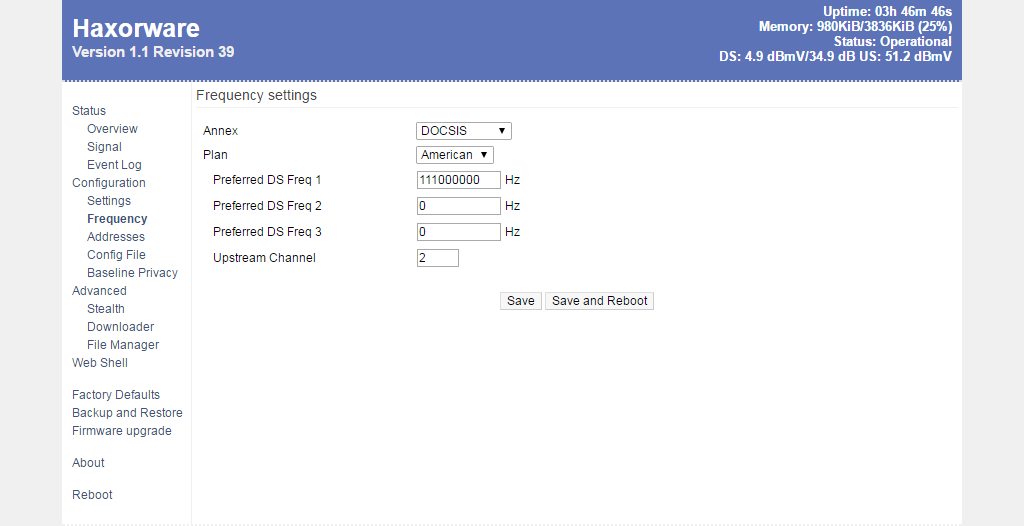The image size is (1024, 526).
Task: Expand the Plan American dropdown
Action: click(x=455, y=155)
